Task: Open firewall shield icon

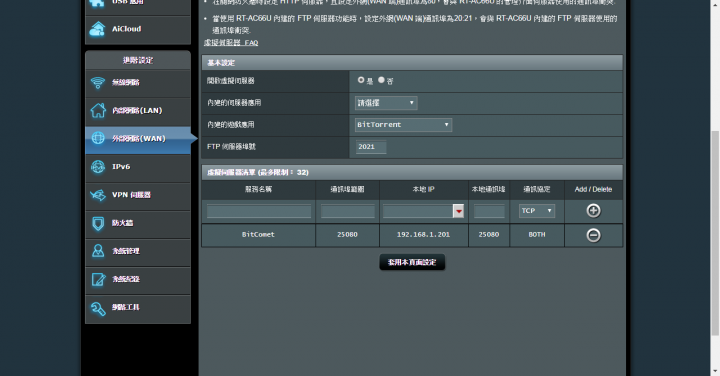Action: [x=98, y=223]
